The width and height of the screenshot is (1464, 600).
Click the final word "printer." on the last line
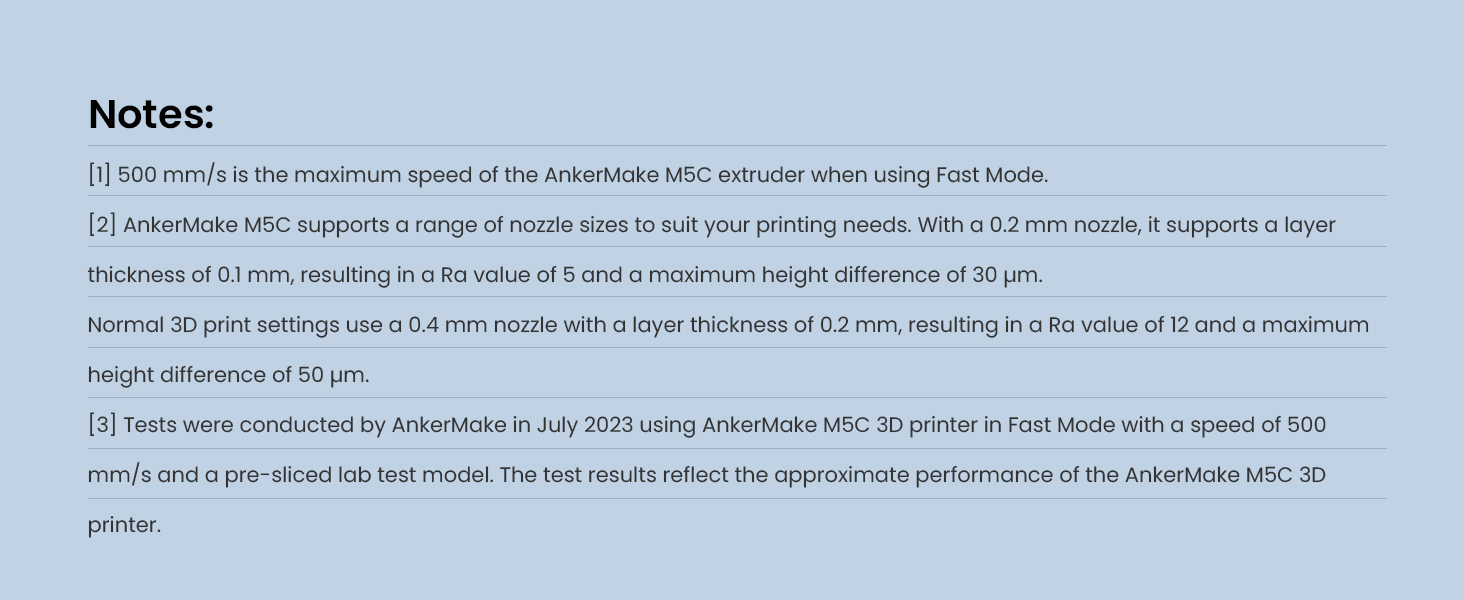(124, 525)
